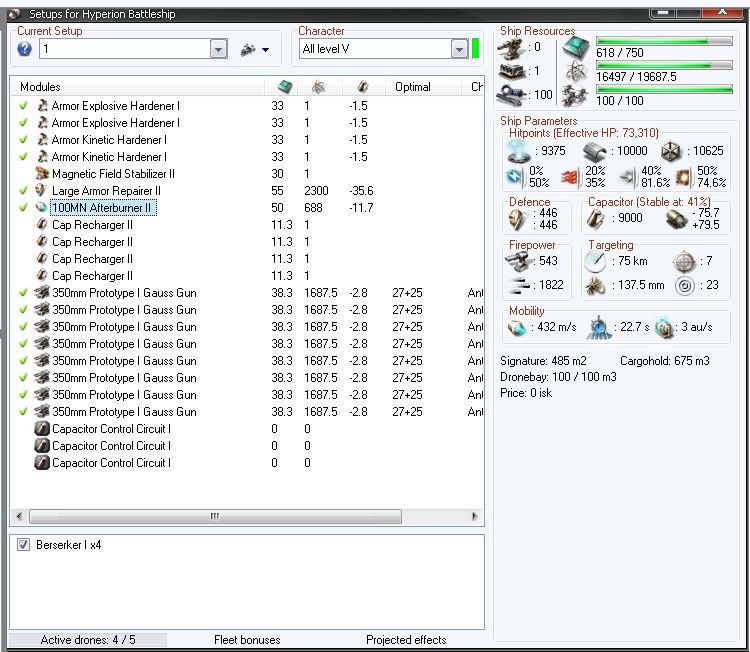
Task: Click the capacitor recharge icon beside +79.5
Action: [x=676, y=219]
